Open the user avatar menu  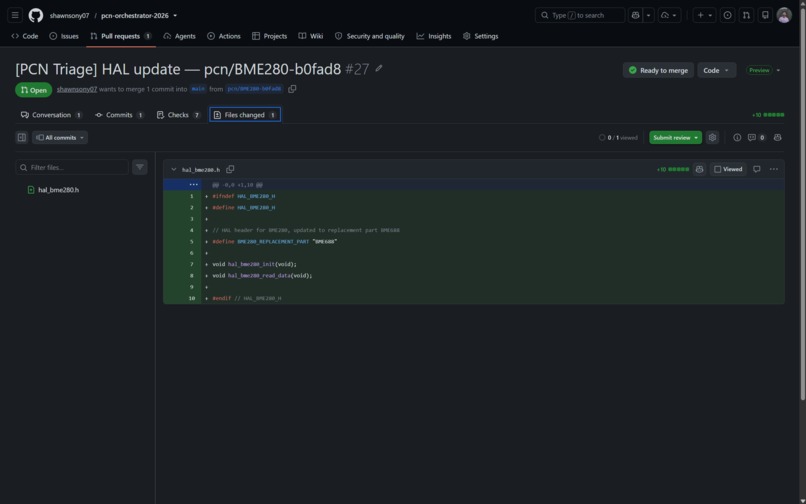(784, 15)
